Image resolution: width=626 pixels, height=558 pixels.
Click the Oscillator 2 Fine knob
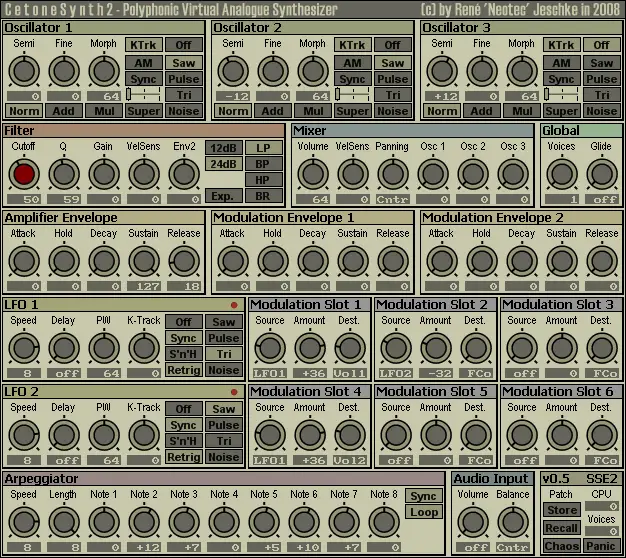pyautogui.click(x=273, y=71)
